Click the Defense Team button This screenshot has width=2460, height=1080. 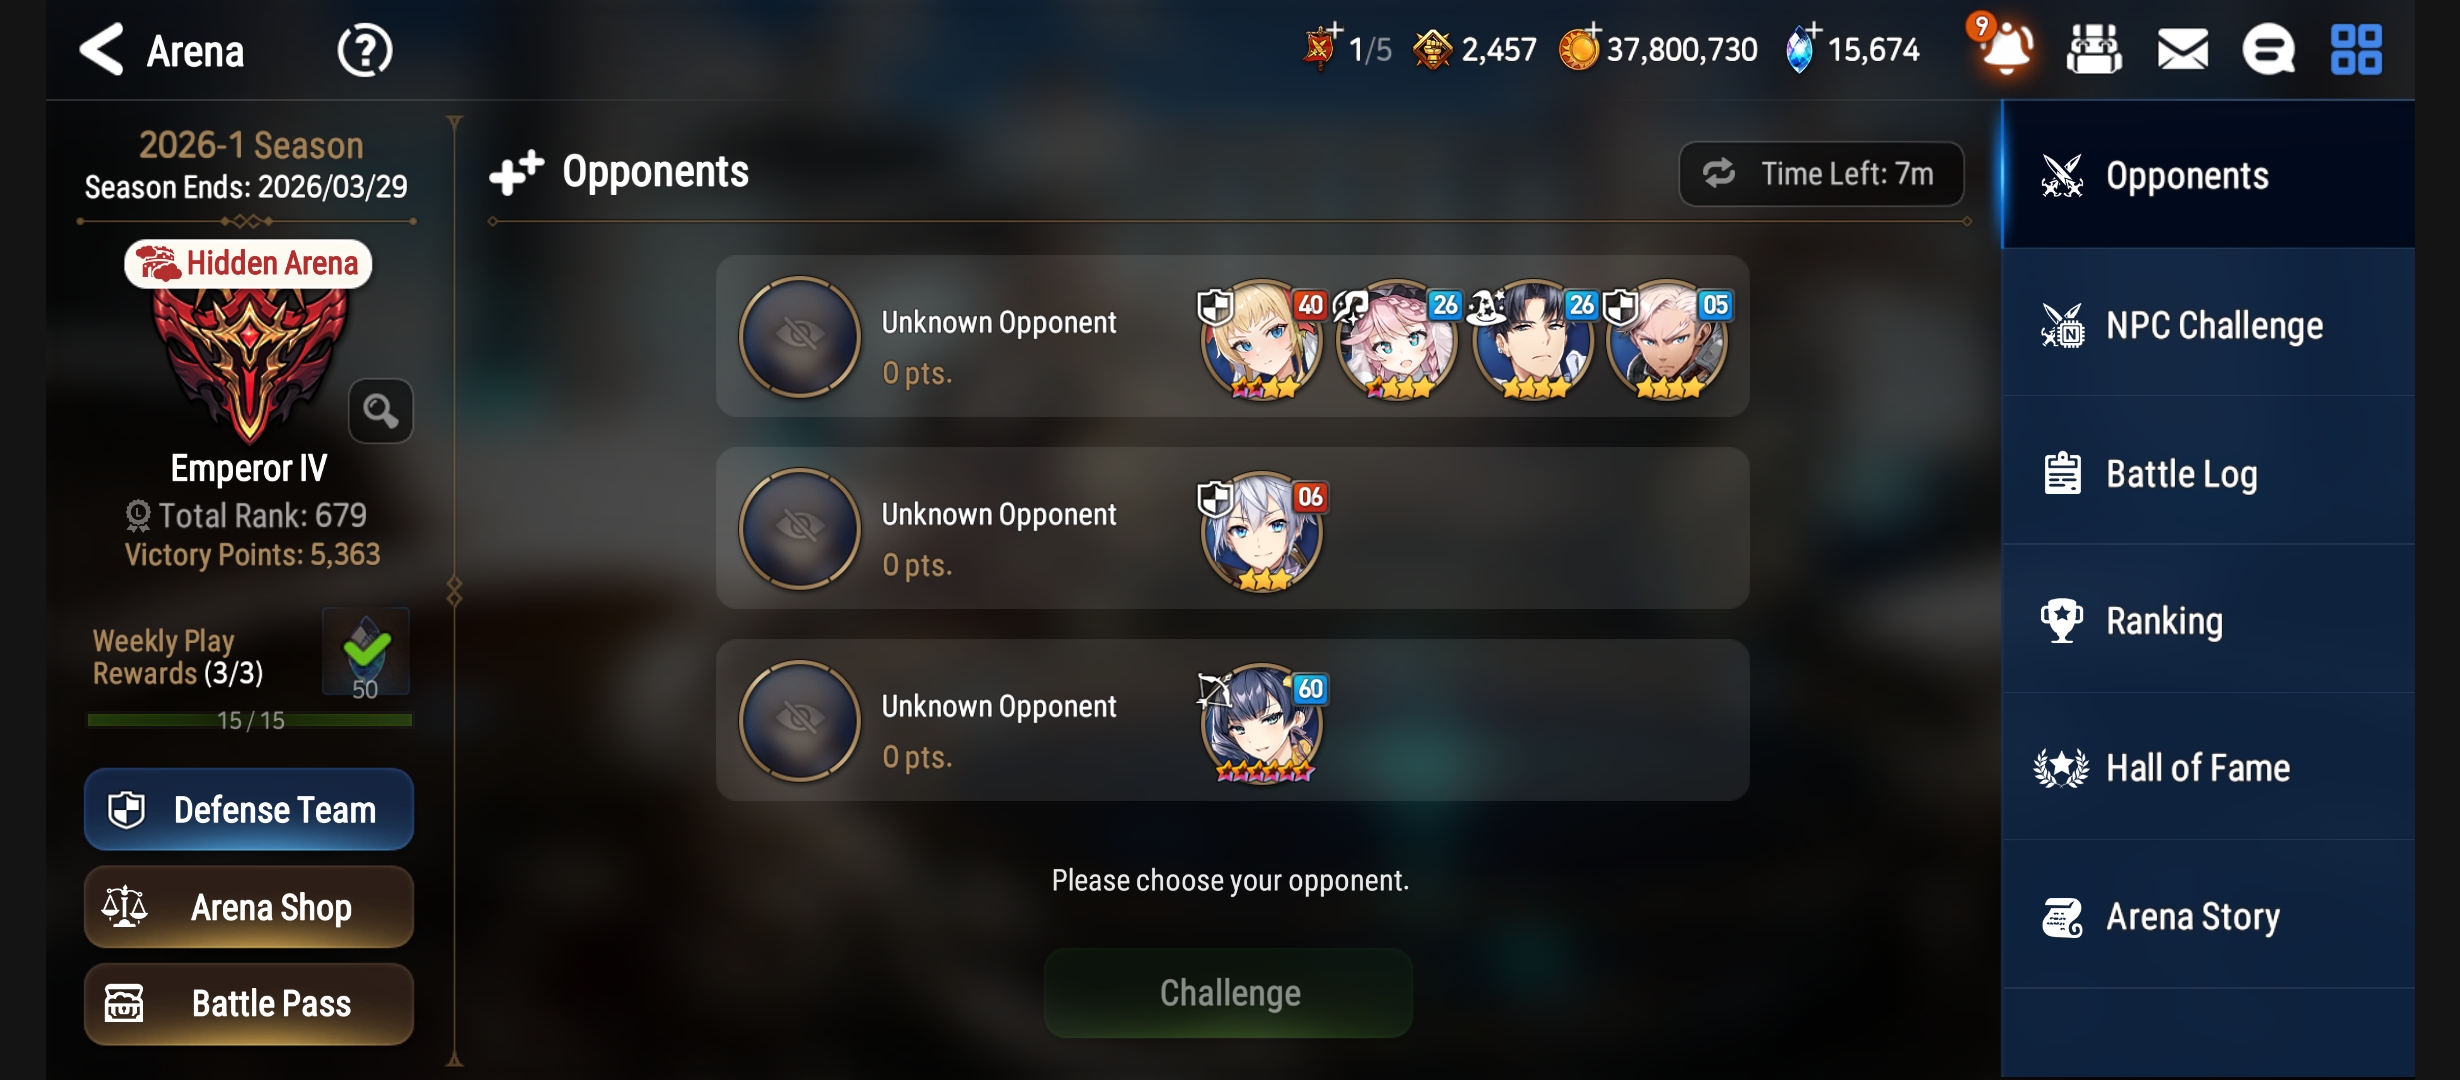(x=249, y=809)
